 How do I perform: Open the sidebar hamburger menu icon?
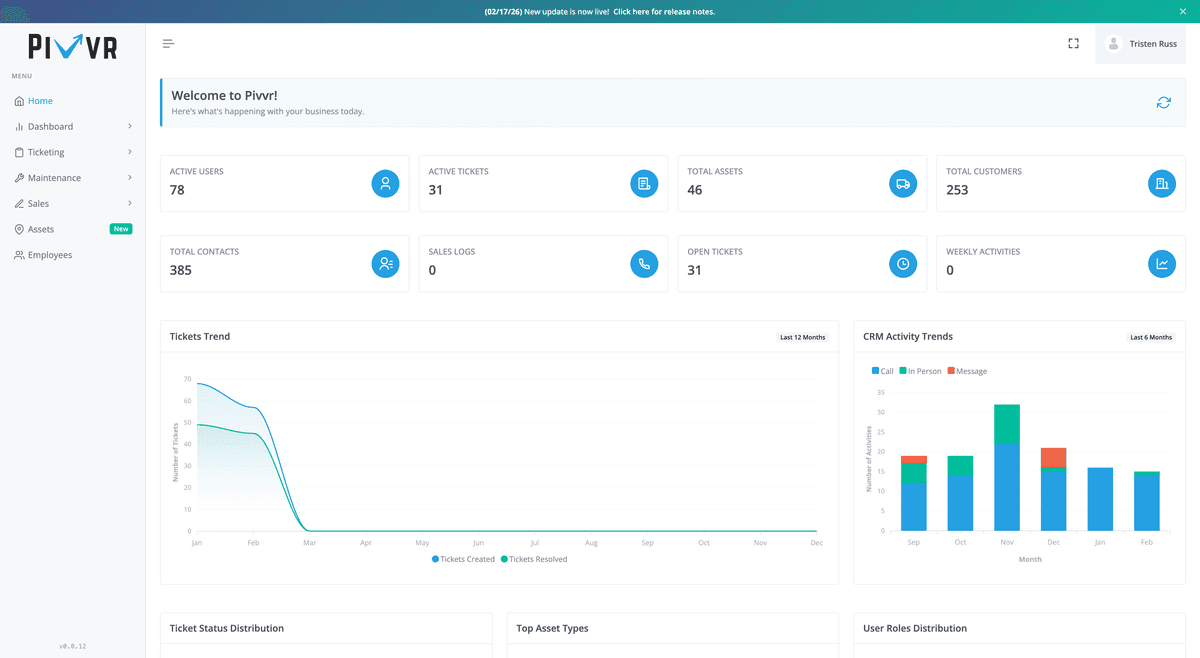168,43
